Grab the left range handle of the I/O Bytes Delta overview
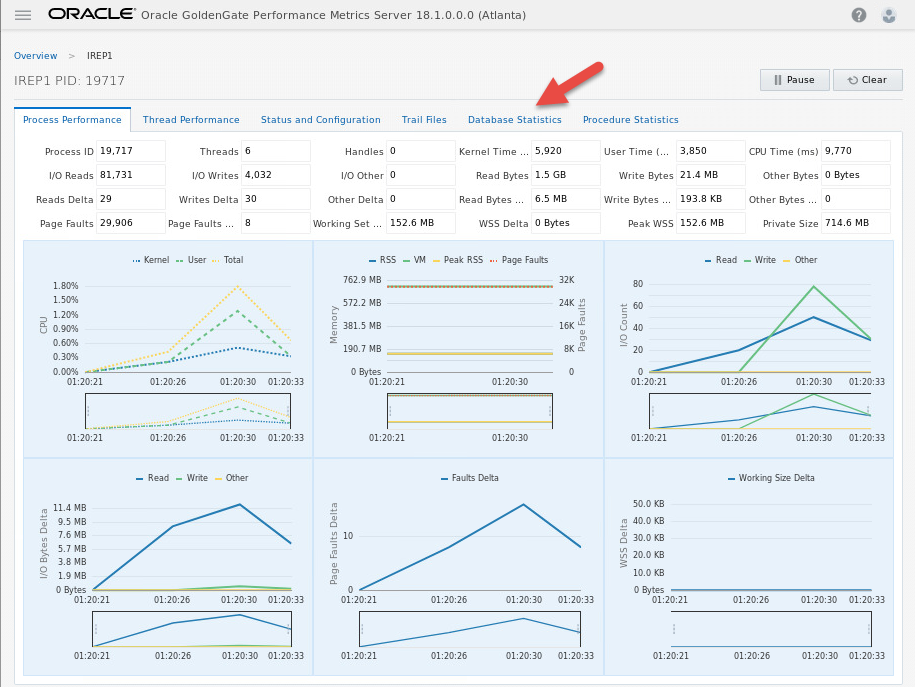Viewport: 915px width, 687px height. (x=96, y=629)
